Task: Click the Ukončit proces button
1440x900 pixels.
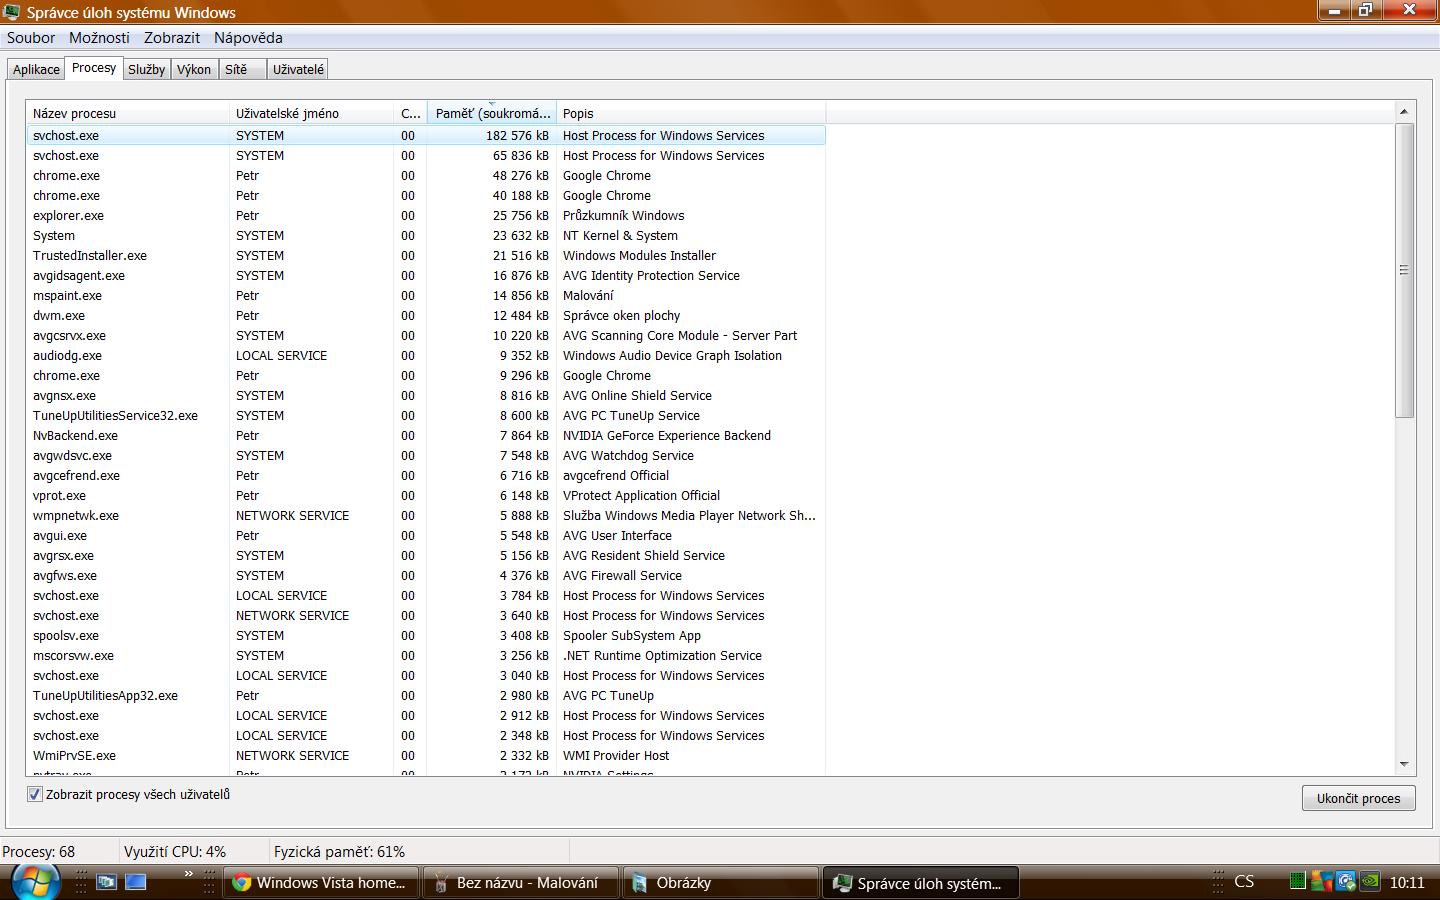Action: tap(1358, 798)
